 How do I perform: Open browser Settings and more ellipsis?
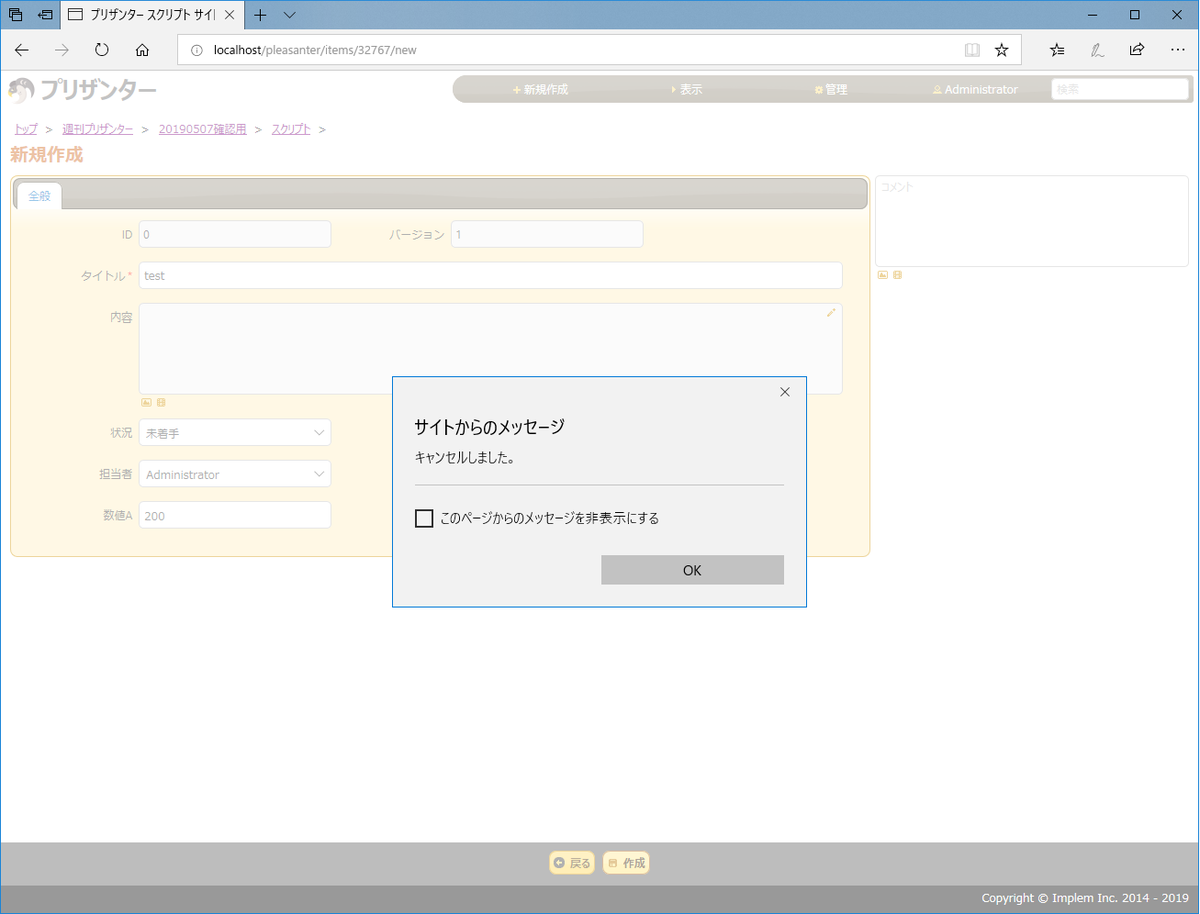1177,50
